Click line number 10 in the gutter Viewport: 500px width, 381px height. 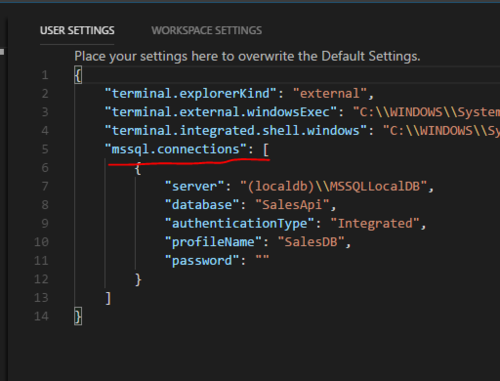[x=41, y=242]
